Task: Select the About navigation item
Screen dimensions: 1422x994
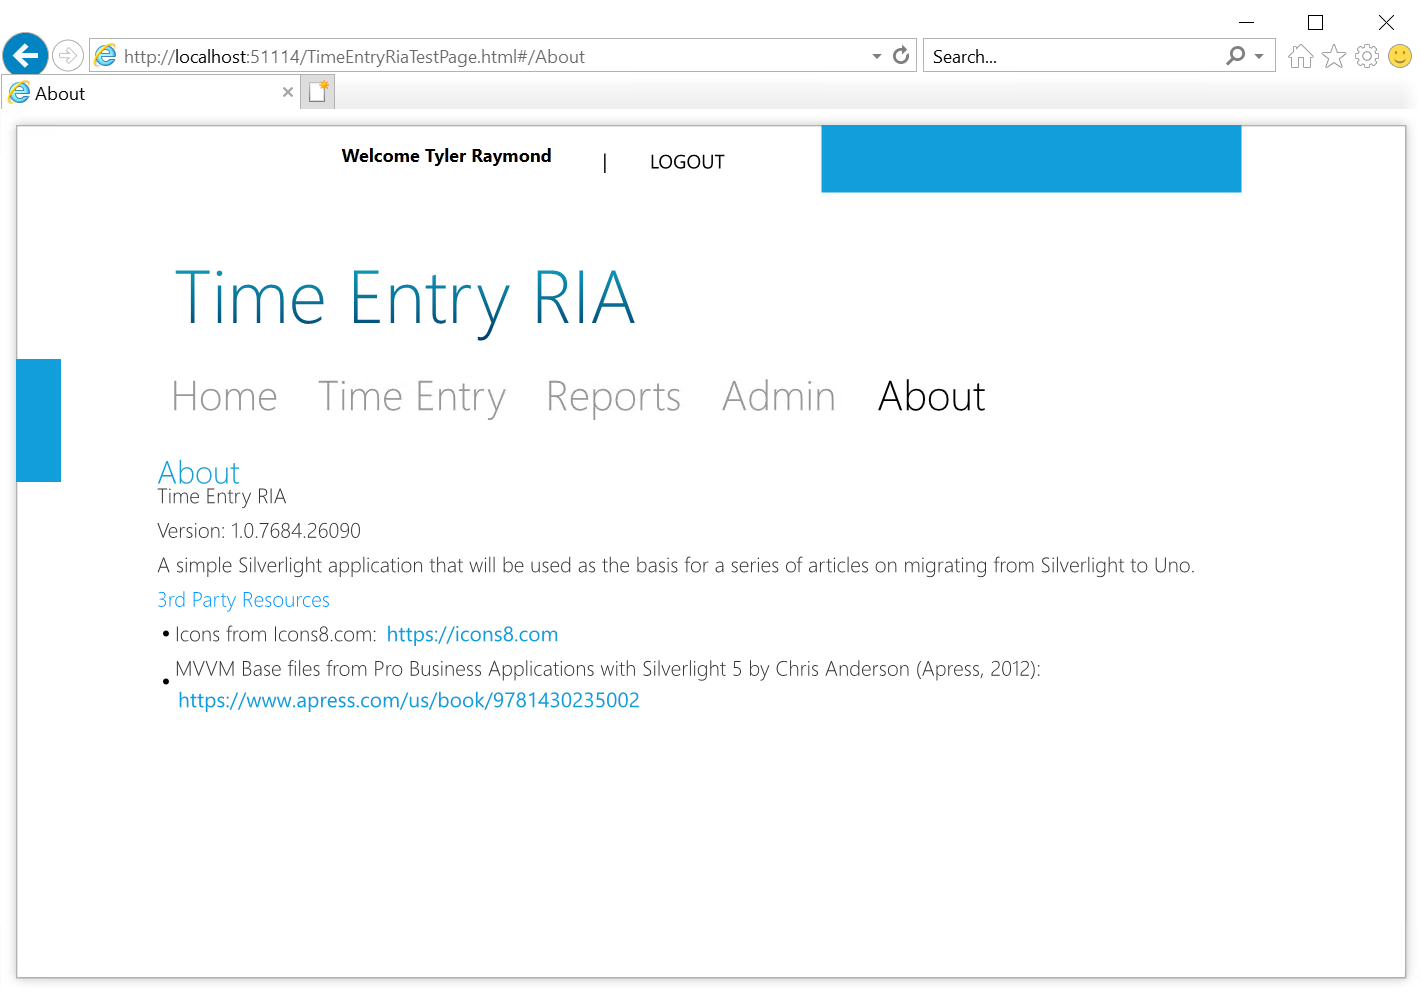Action: pyautogui.click(x=932, y=397)
